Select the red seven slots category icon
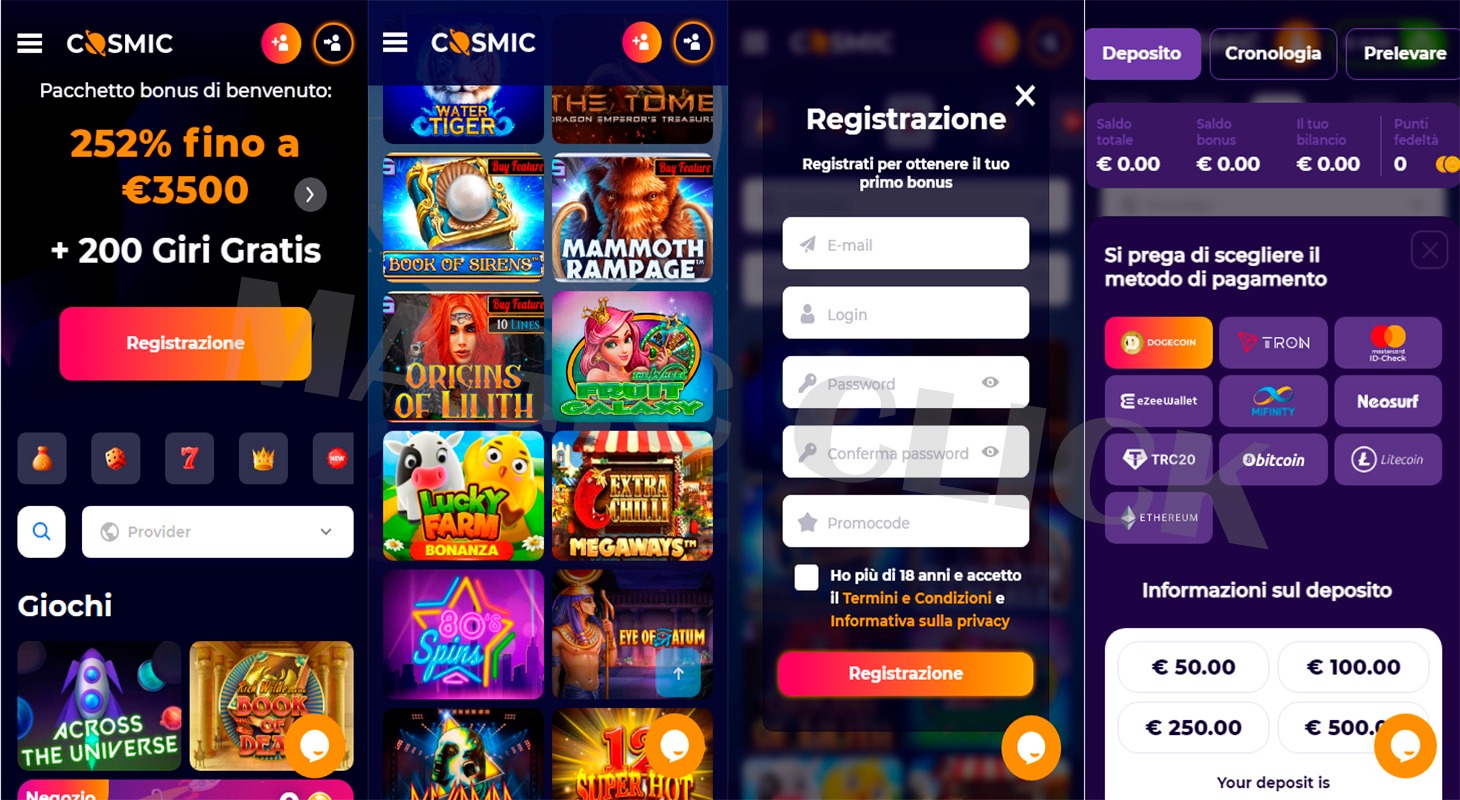 [189, 459]
